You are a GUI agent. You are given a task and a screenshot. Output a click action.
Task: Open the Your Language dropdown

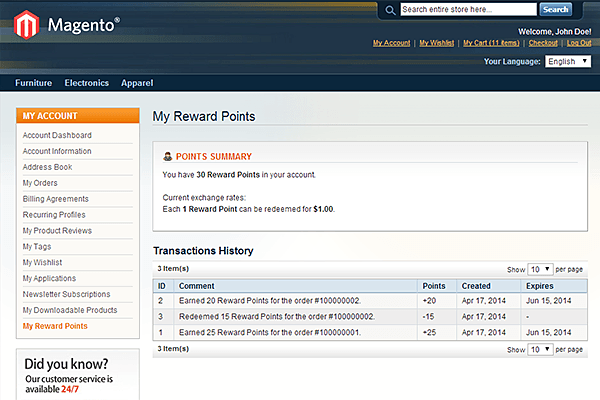(x=568, y=61)
